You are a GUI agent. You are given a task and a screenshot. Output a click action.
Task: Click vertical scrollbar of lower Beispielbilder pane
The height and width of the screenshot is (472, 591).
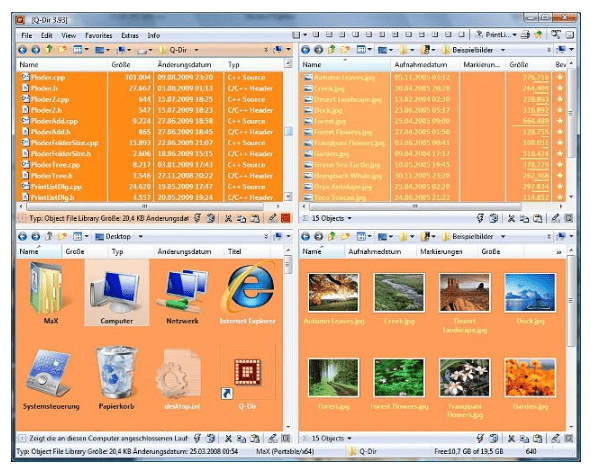pos(571,301)
